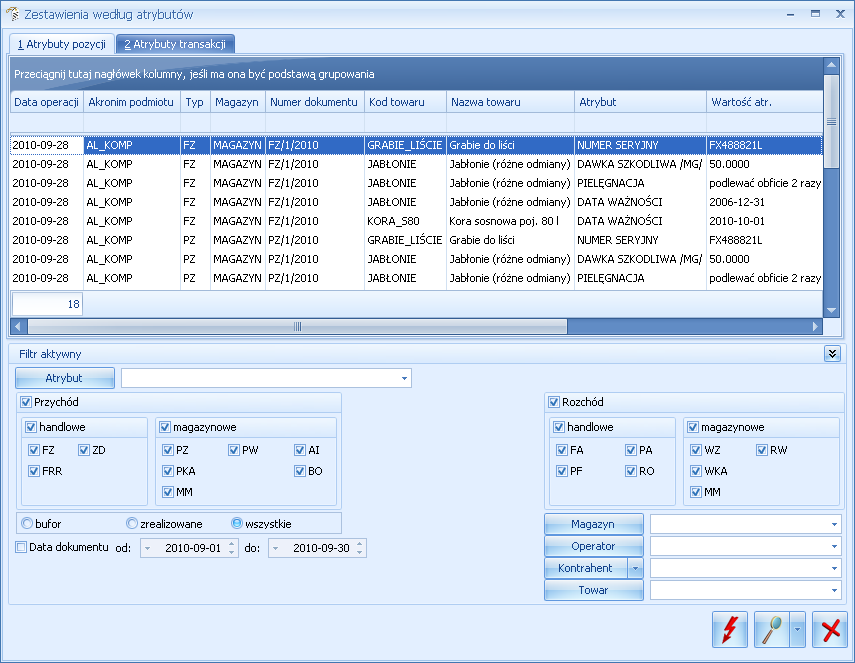Uncheck the ZD document type

84,450
